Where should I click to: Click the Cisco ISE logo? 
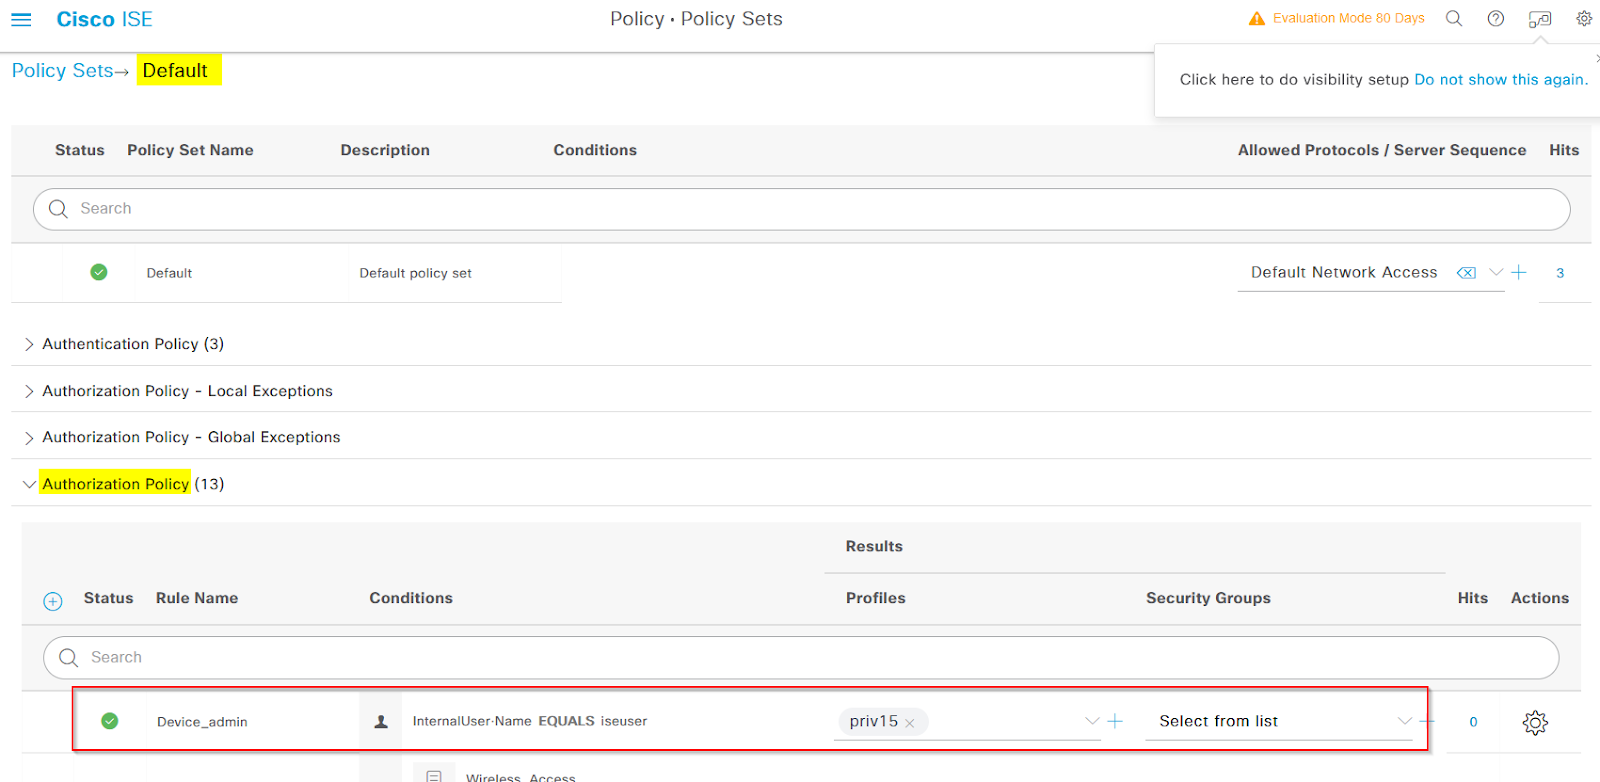pos(104,19)
